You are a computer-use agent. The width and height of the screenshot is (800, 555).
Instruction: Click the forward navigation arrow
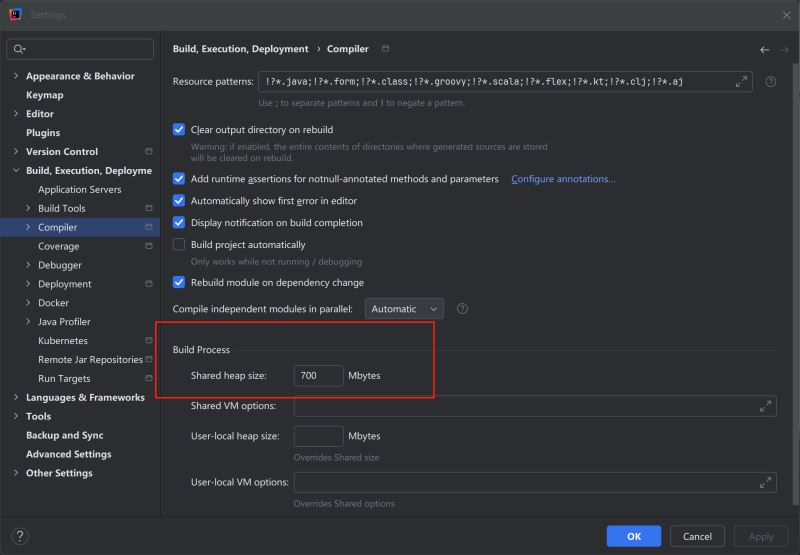click(783, 49)
